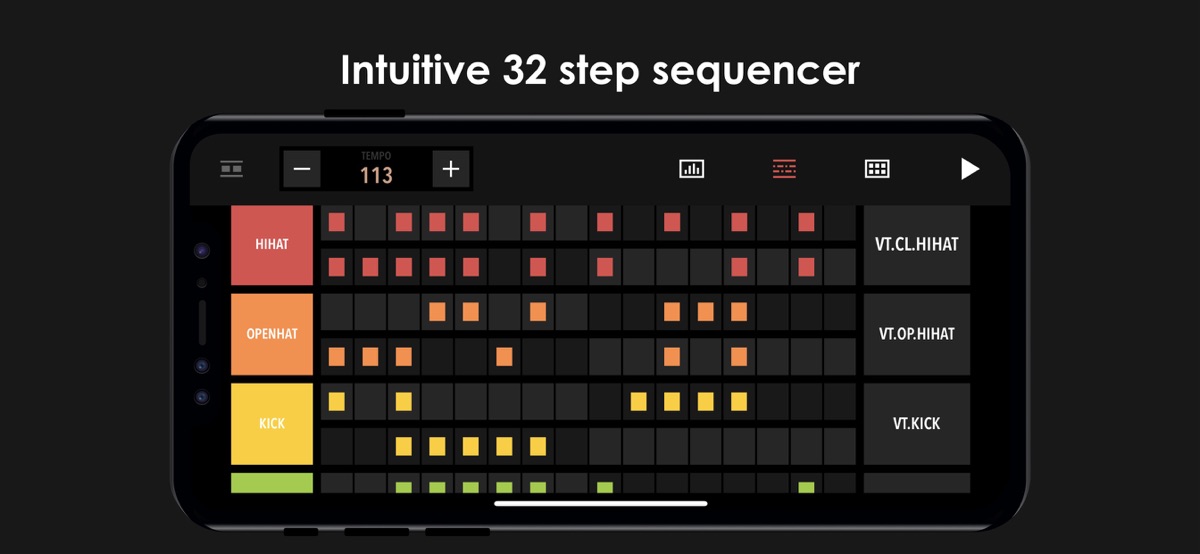The height and width of the screenshot is (554, 1200).
Task: Select the orange OPENHAT track pad
Action: tap(272, 334)
